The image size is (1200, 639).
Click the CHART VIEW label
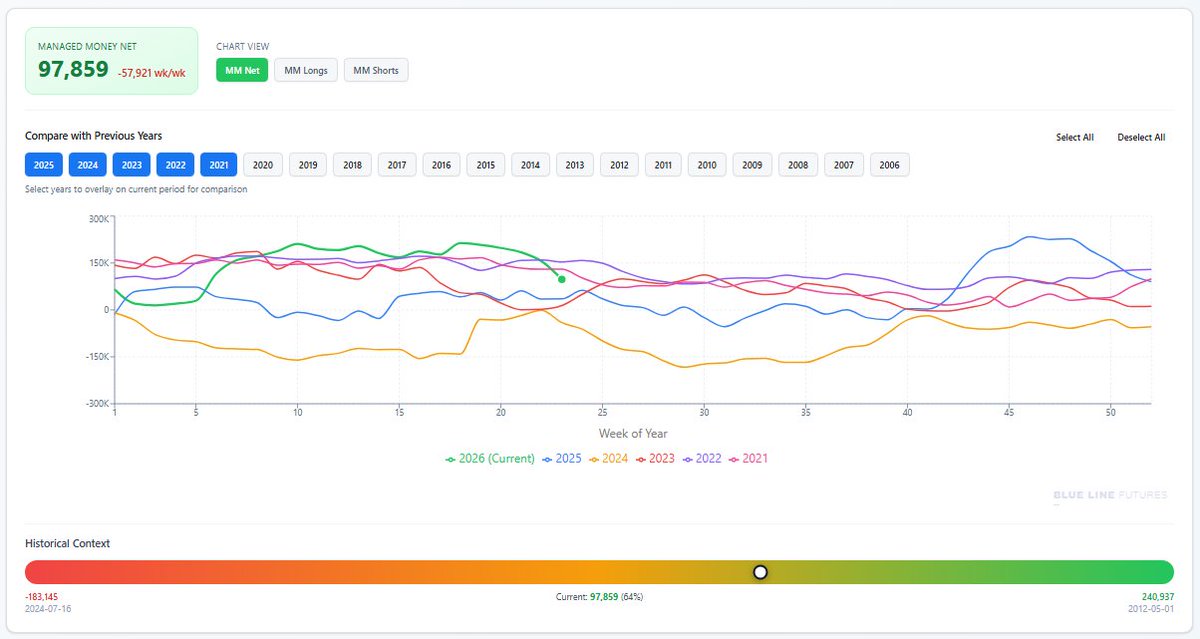(x=243, y=46)
